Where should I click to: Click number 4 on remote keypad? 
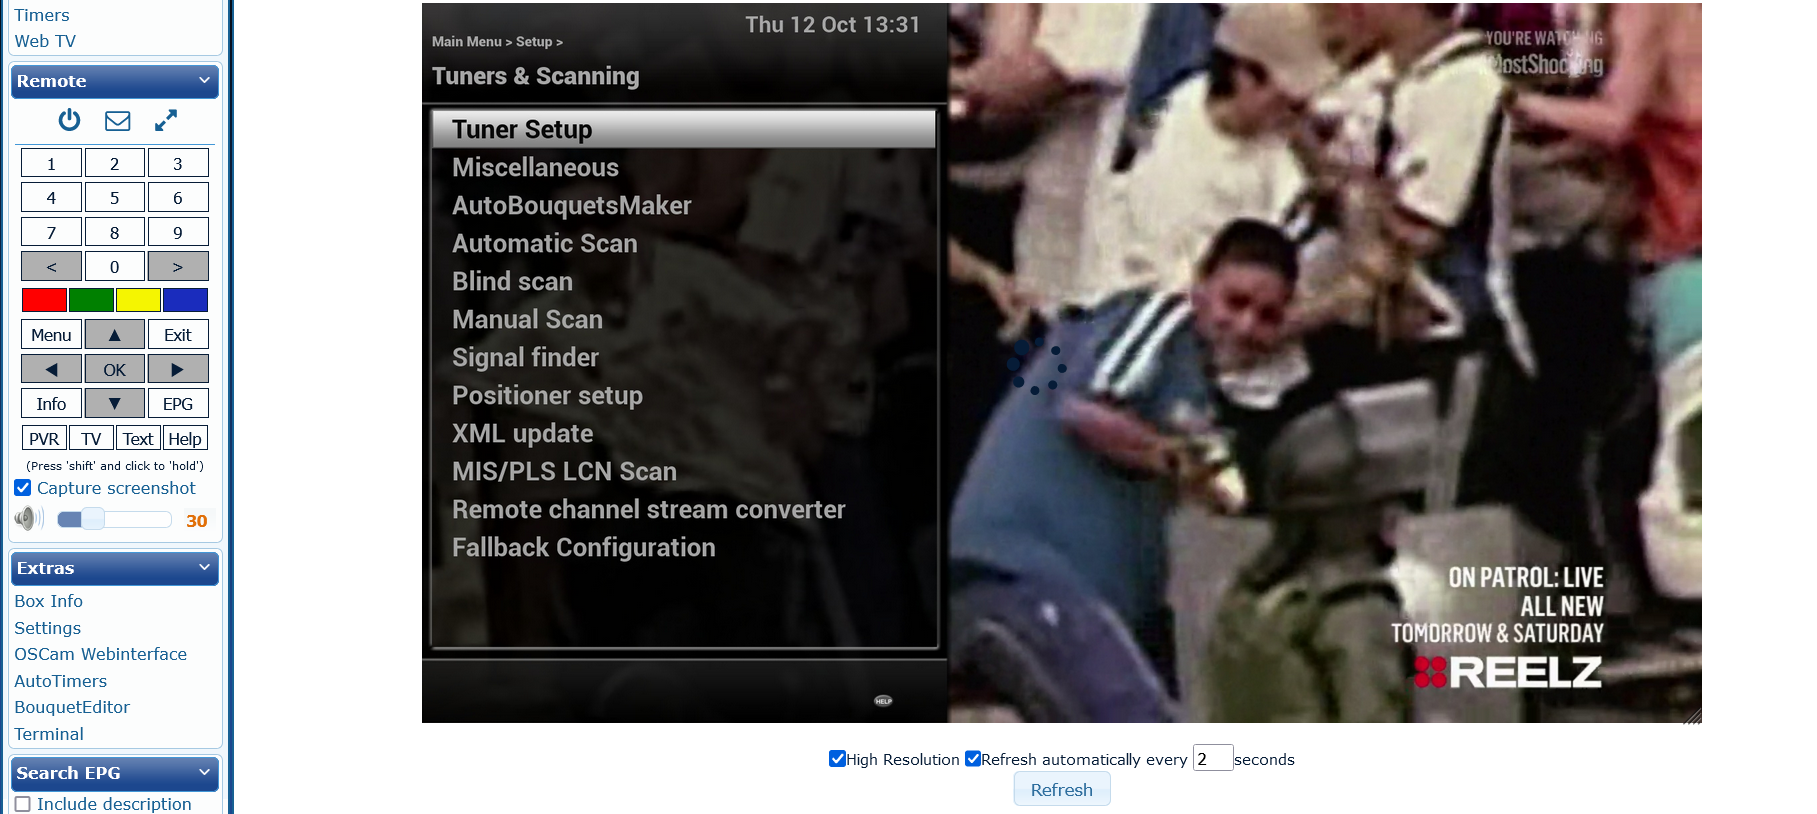(x=51, y=197)
